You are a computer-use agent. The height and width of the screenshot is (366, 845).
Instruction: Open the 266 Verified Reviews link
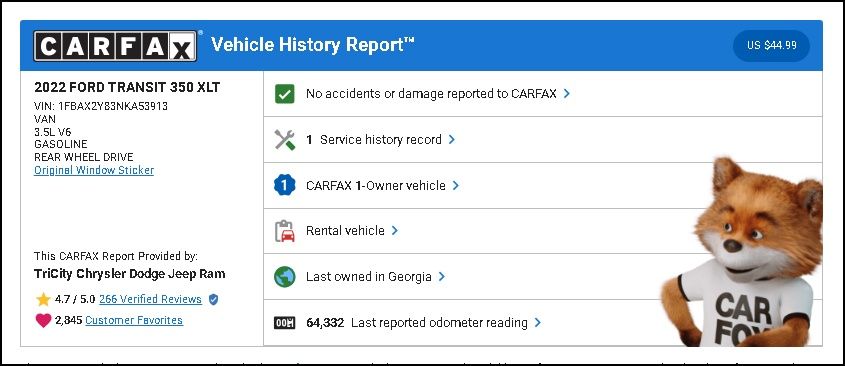coord(150,299)
